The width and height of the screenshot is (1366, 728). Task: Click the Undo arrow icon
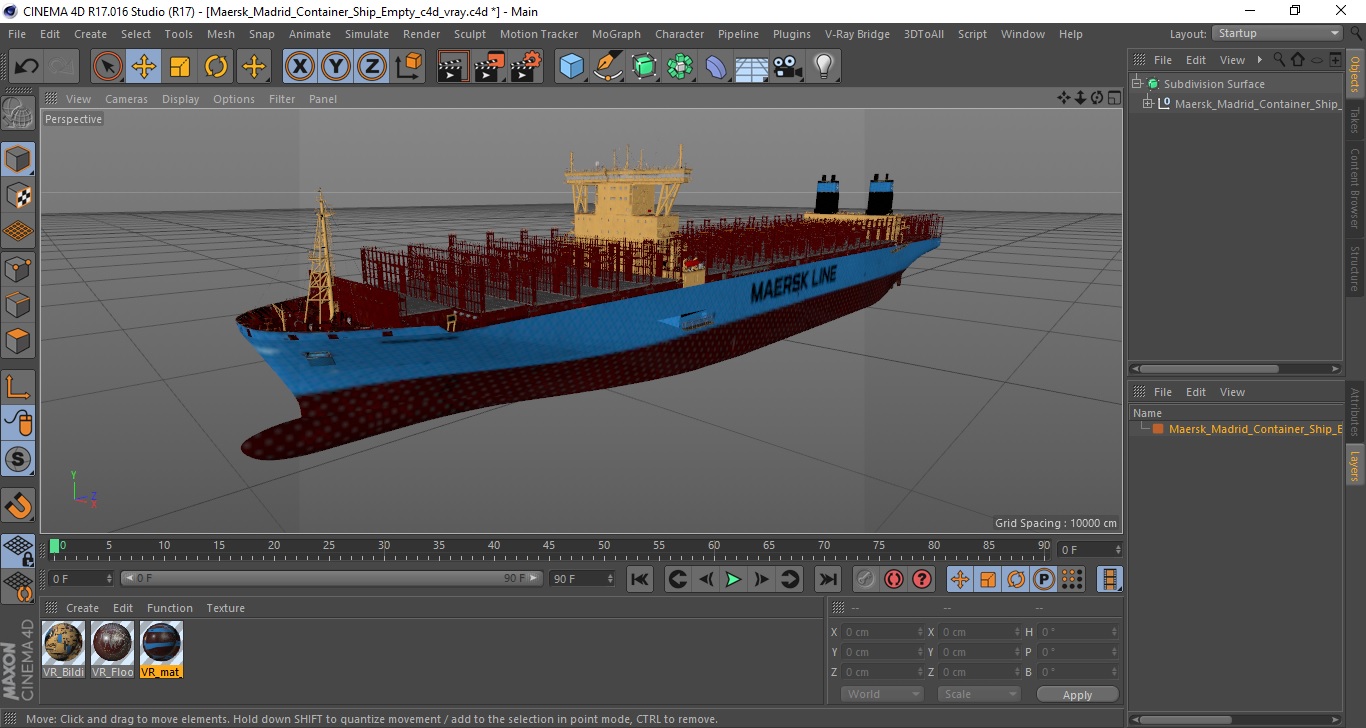click(x=26, y=67)
